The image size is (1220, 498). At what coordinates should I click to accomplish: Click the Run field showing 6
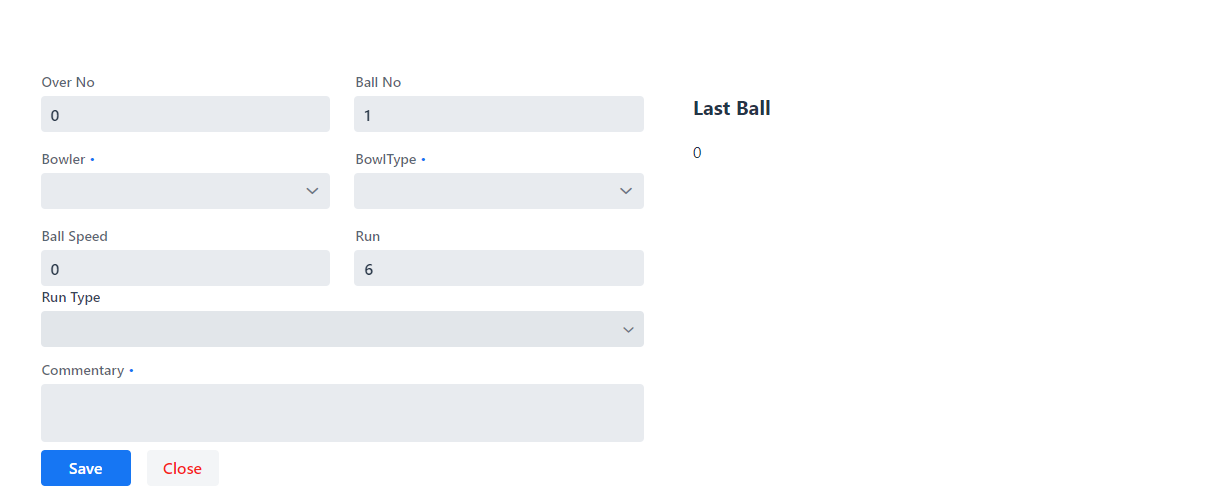[498, 268]
